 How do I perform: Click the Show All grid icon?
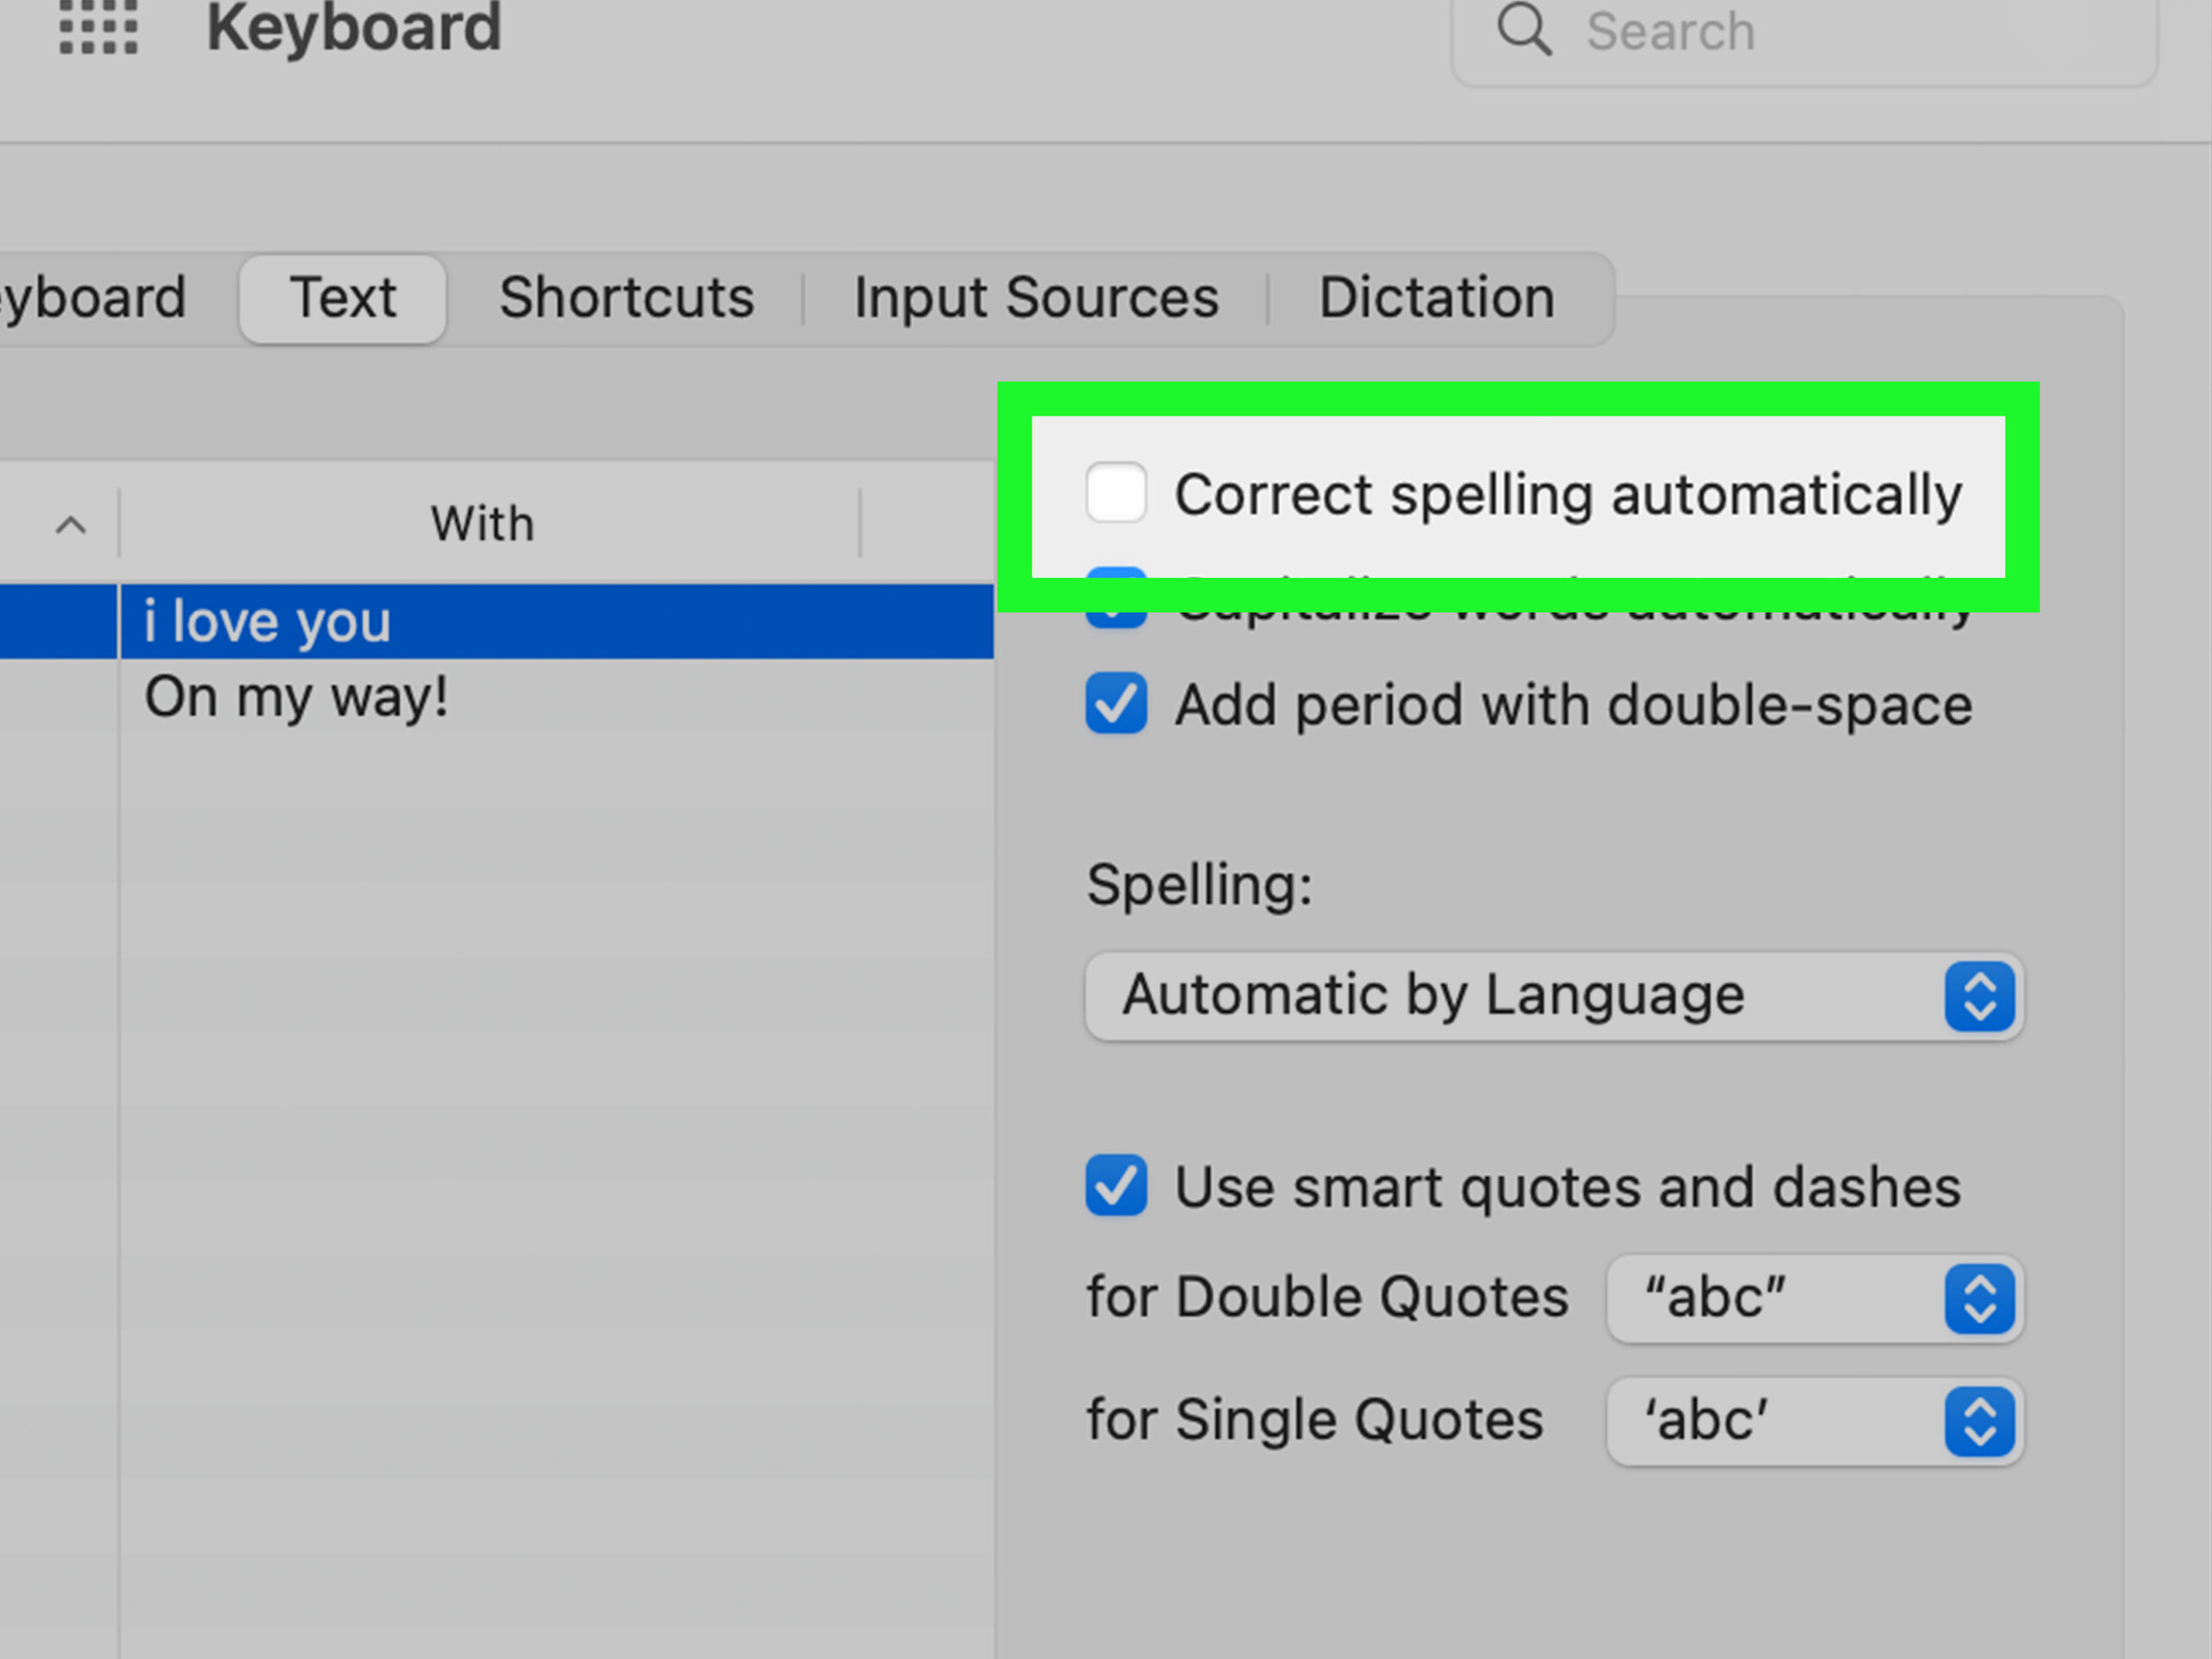(x=98, y=26)
